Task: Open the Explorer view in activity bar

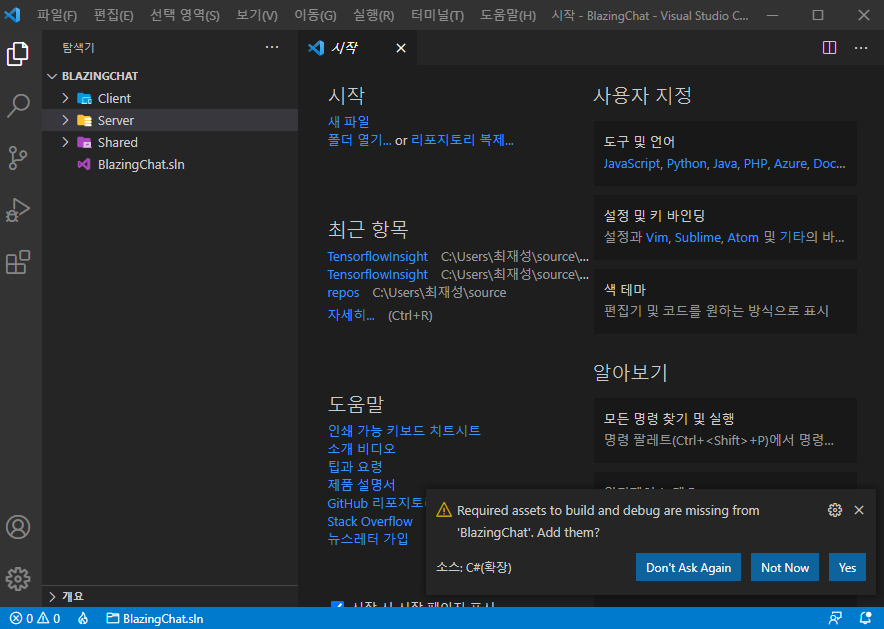Action: (18, 54)
